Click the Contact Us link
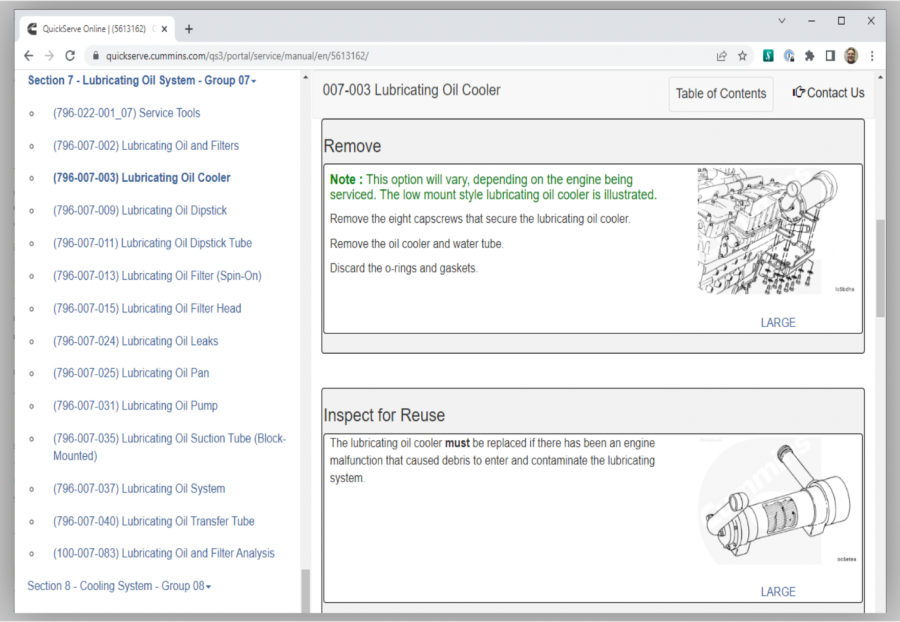900x622 pixels. point(828,93)
